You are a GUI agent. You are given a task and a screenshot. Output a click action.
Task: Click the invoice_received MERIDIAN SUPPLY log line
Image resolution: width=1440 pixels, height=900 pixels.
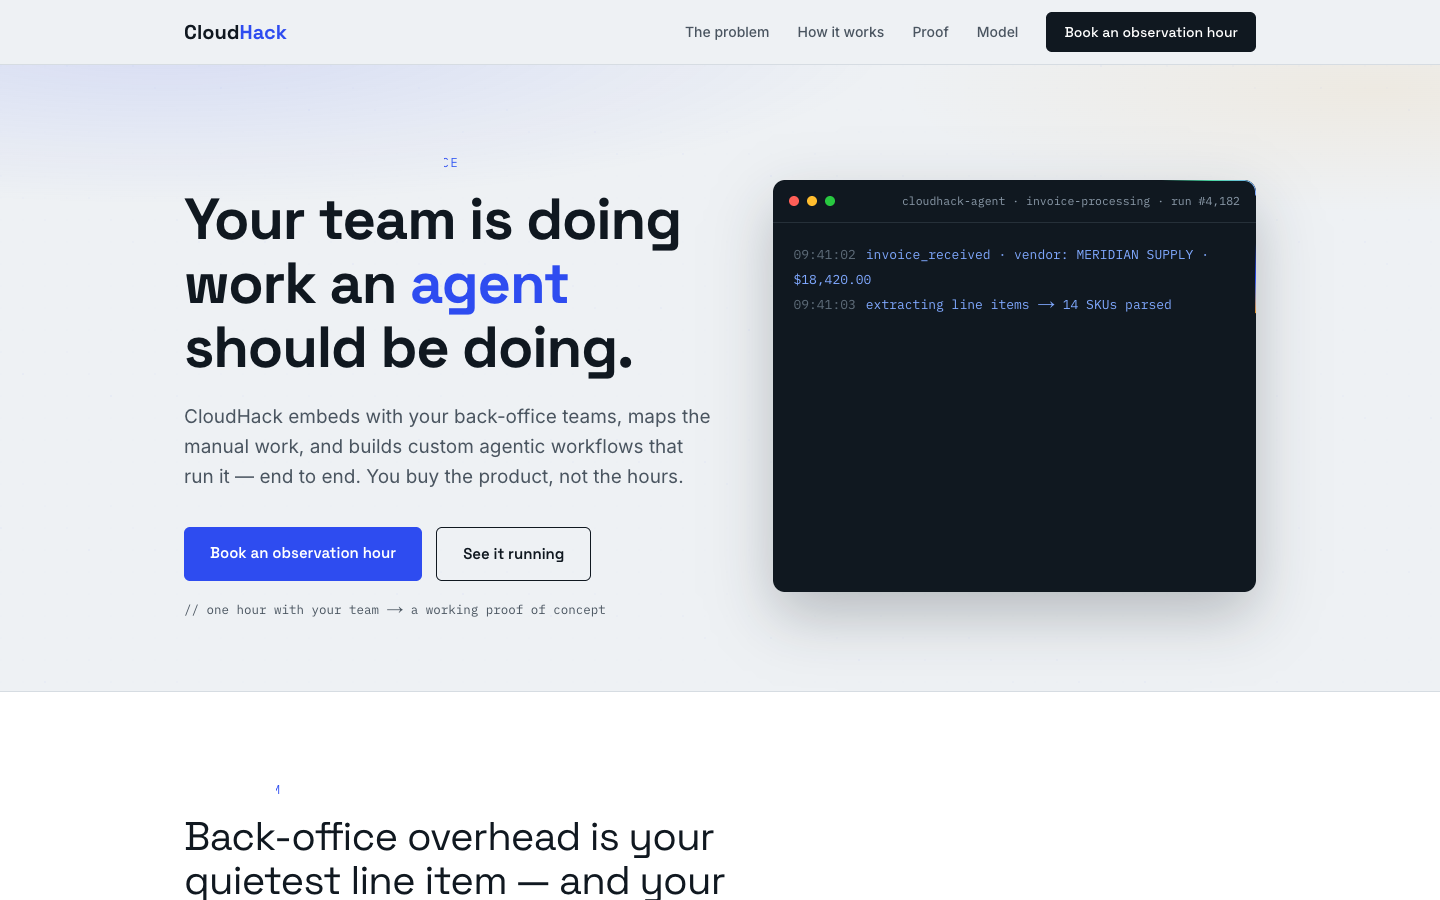(1001, 267)
